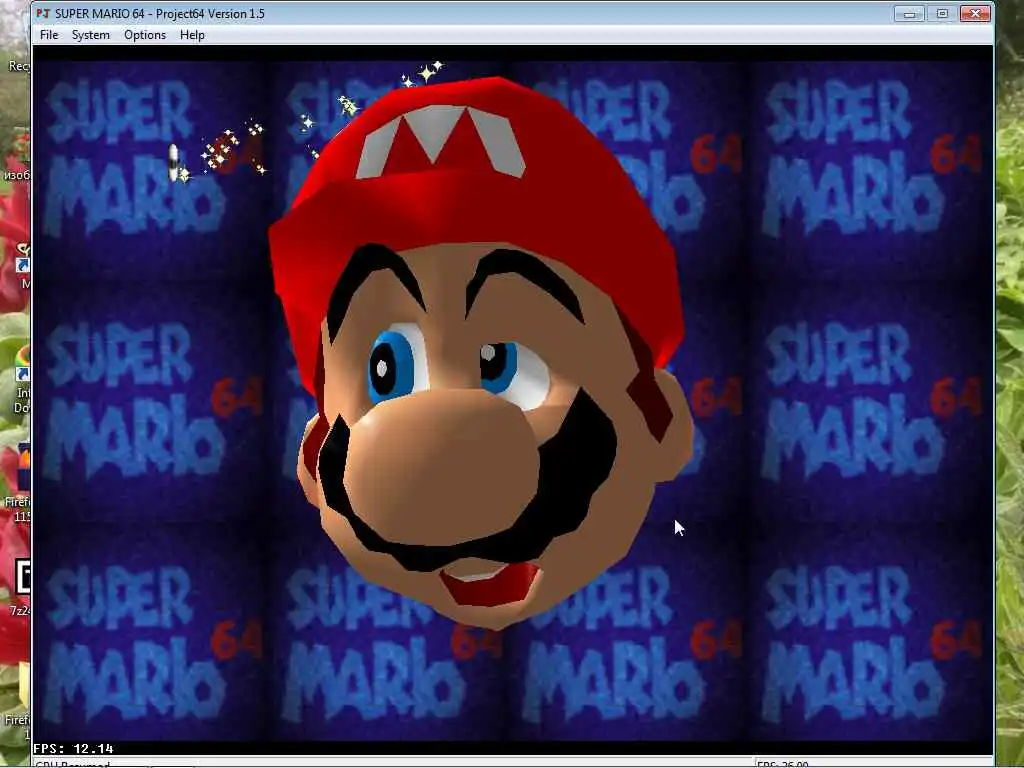Image resolution: width=1024 pixels, height=768 pixels.
Task: Minimize the Project64 window
Action: (909, 14)
